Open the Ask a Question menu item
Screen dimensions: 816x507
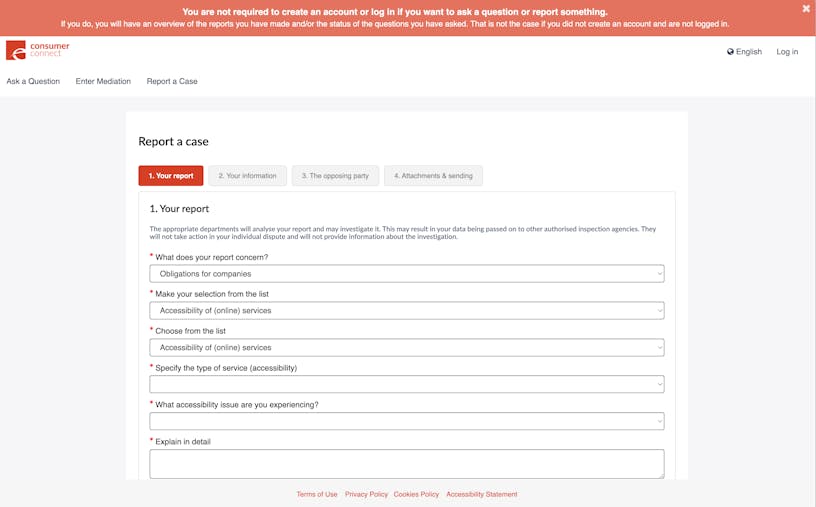pos(33,81)
